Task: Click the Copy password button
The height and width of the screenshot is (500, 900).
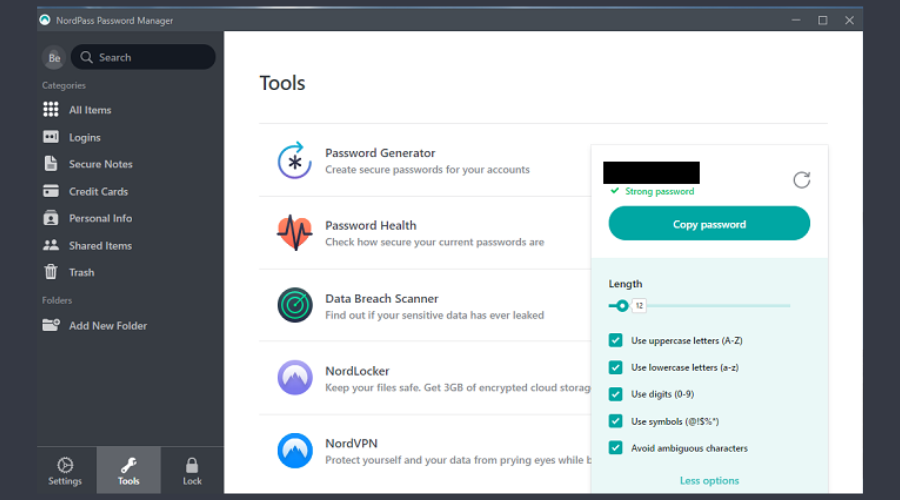Action: pyautogui.click(x=709, y=223)
